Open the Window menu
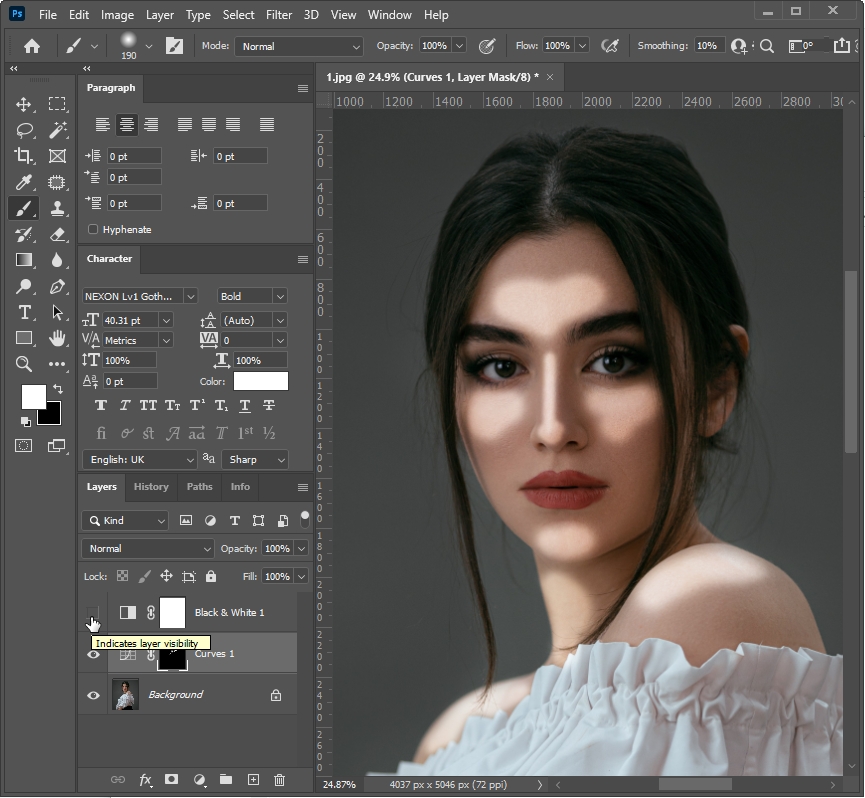This screenshot has width=865, height=798. click(389, 15)
